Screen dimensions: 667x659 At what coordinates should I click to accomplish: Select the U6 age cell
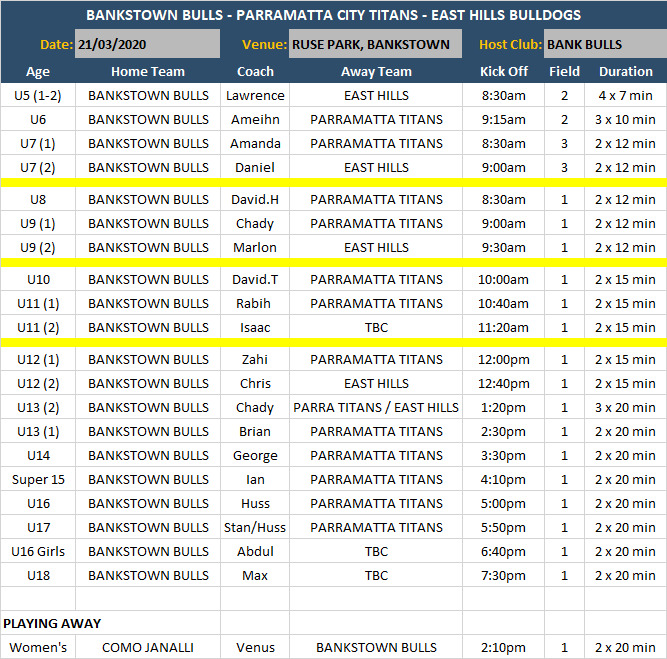(38, 120)
